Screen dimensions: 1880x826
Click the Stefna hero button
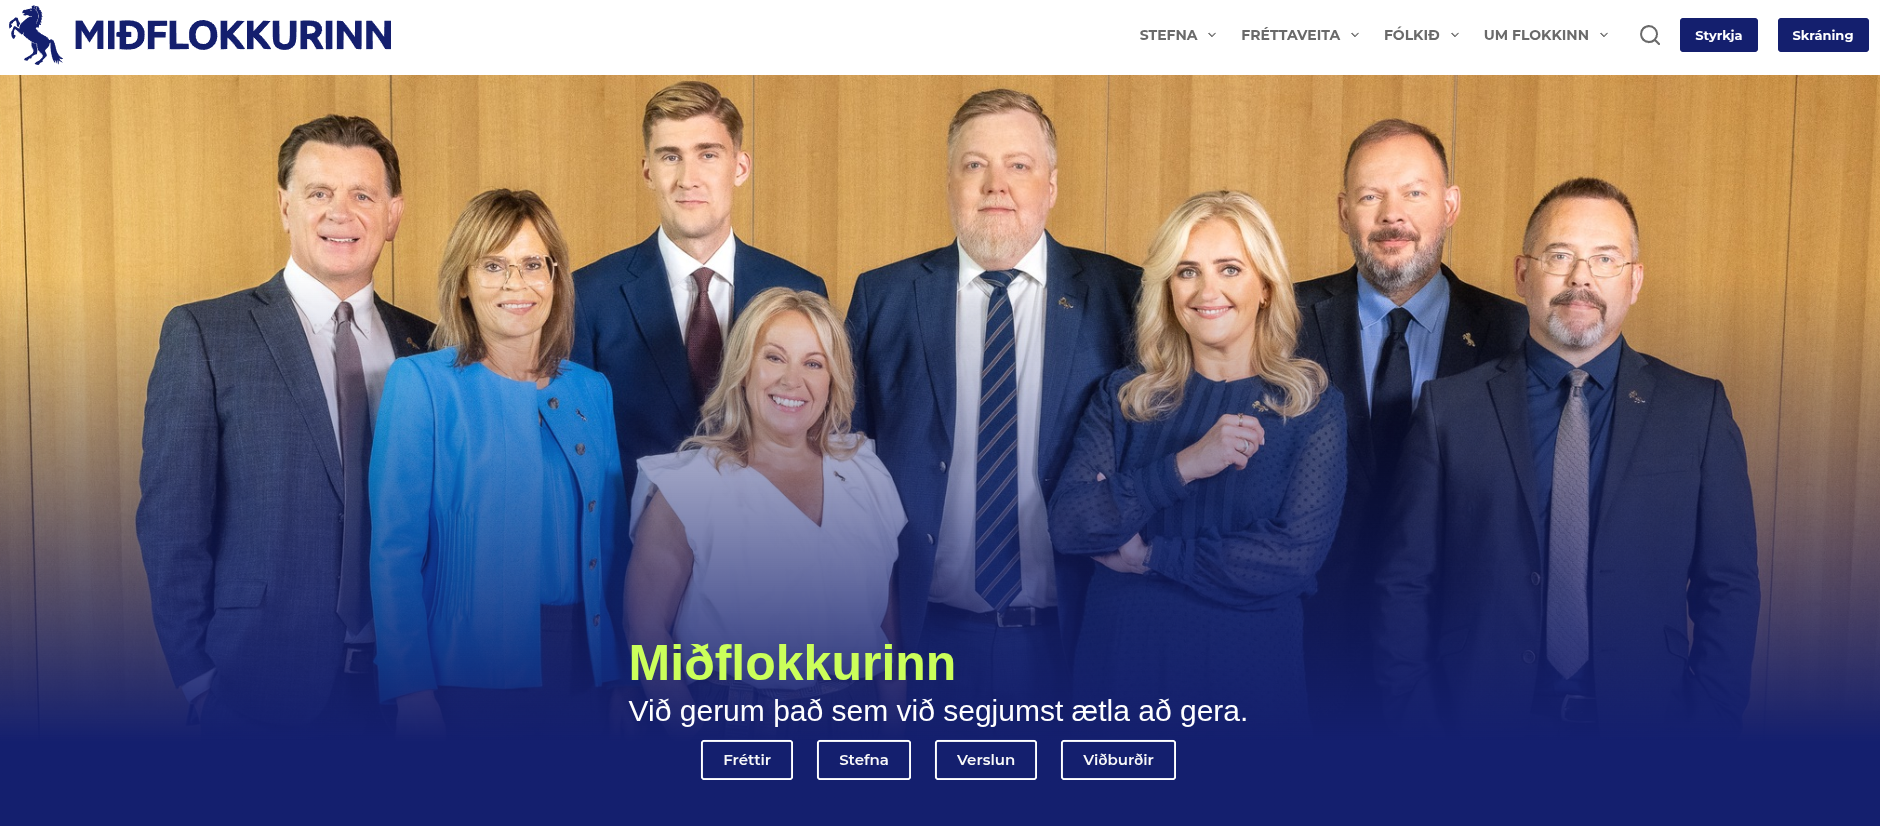tap(864, 760)
